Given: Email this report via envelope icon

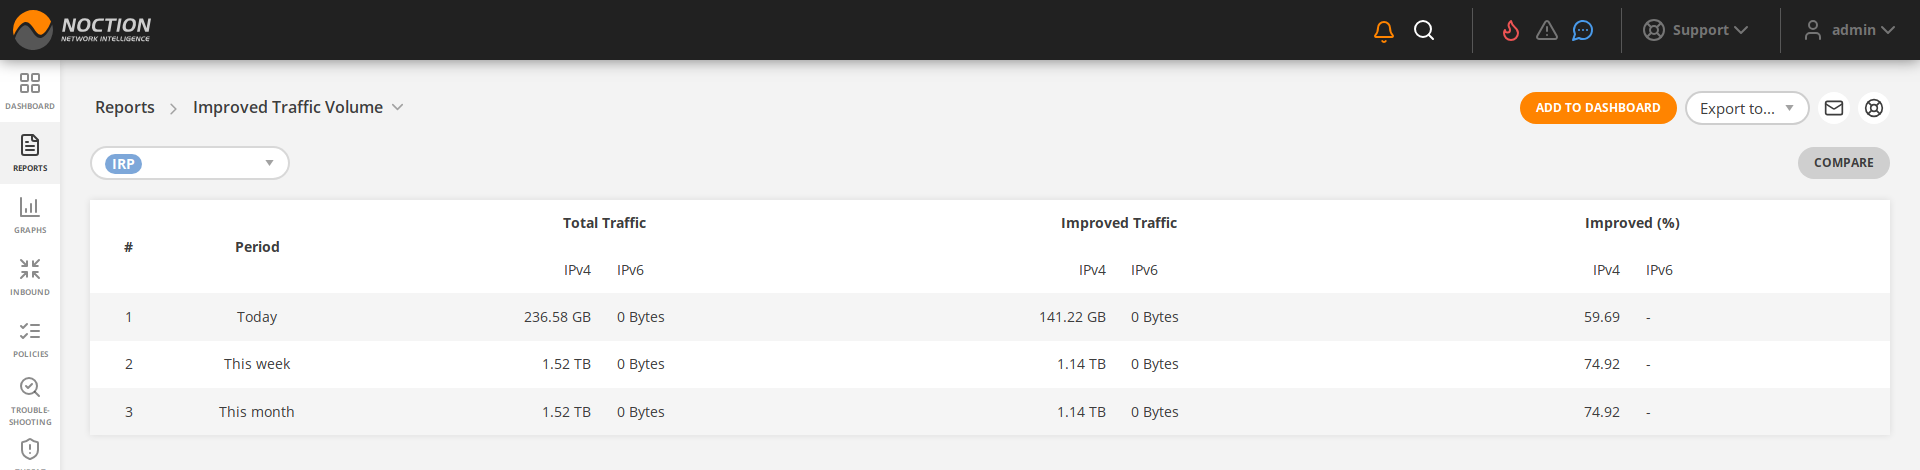Looking at the screenshot, I should click(1834, 108).
